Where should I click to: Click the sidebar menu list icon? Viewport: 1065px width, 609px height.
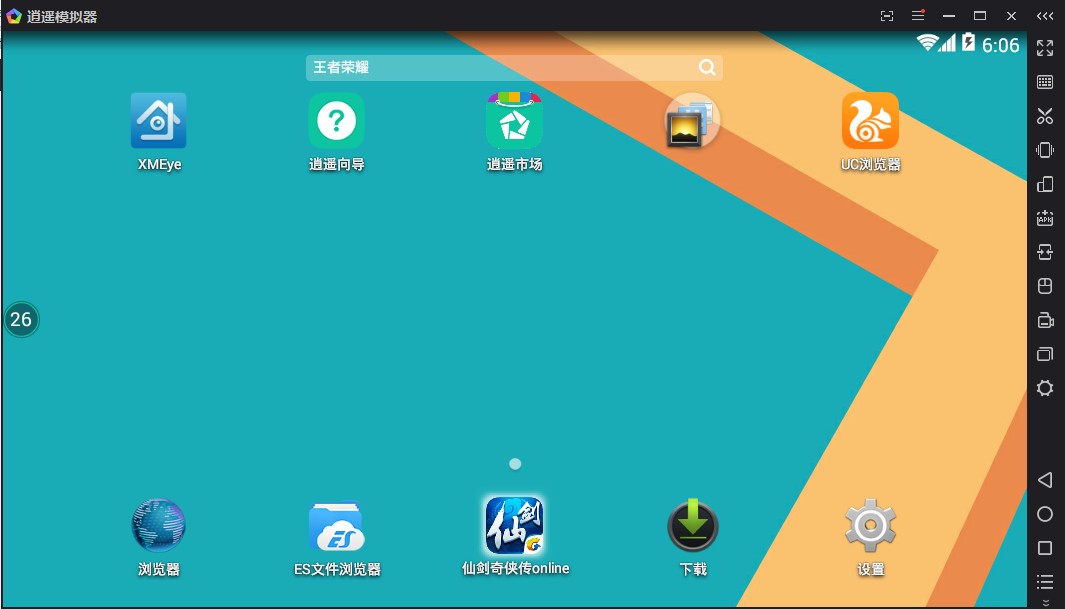click(1045, 581)
